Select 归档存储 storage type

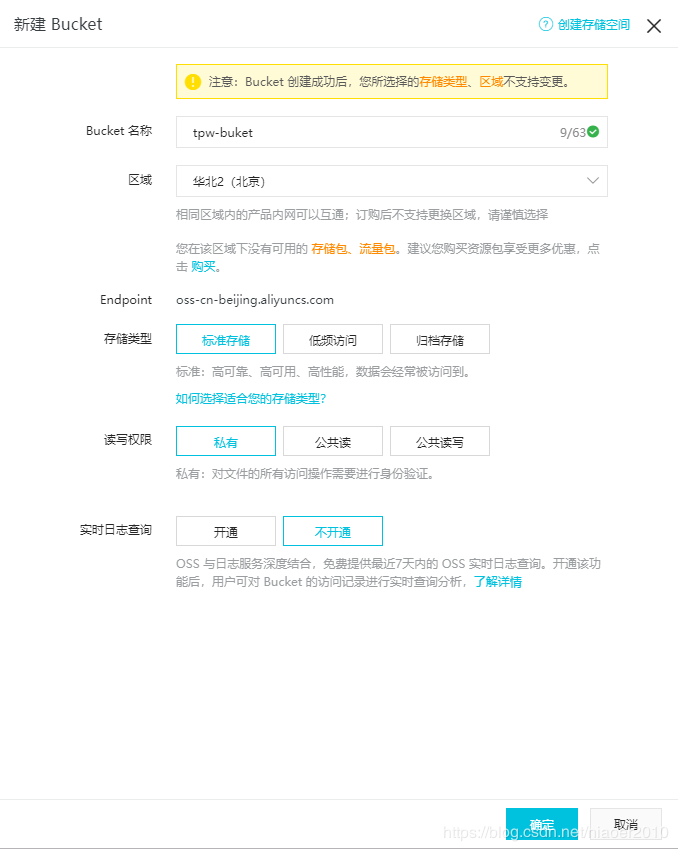[x=440, y=339]
